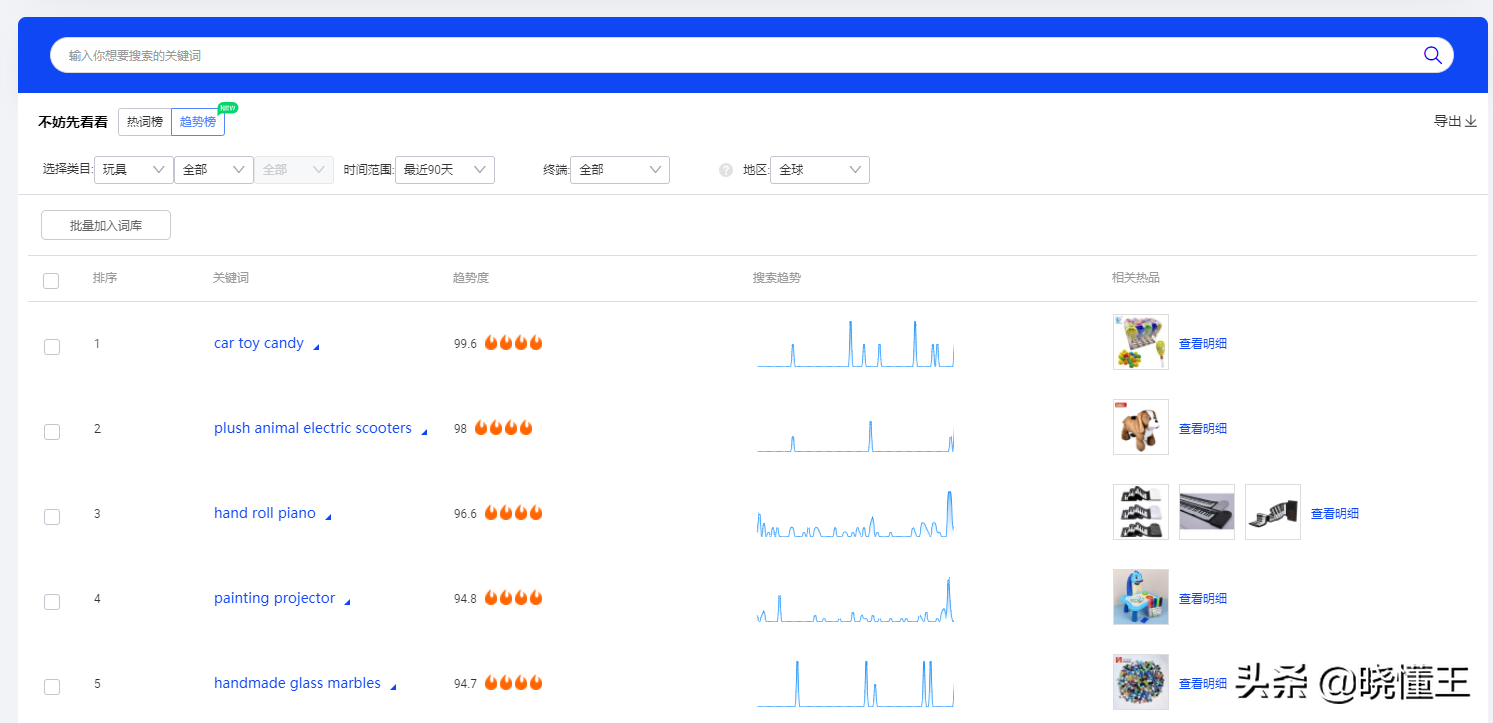This screenshot has height=723, width=1493.
Task: Click 查看明细 for plush animal electric scooters
Action: (1203, 428)
